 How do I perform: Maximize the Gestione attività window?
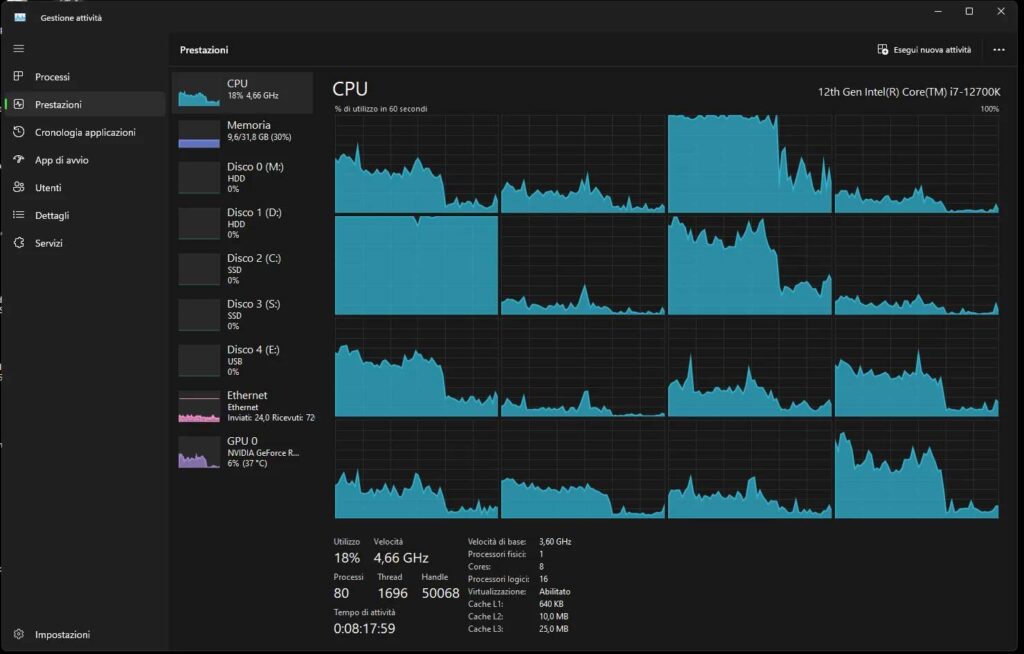coord(969,11)
